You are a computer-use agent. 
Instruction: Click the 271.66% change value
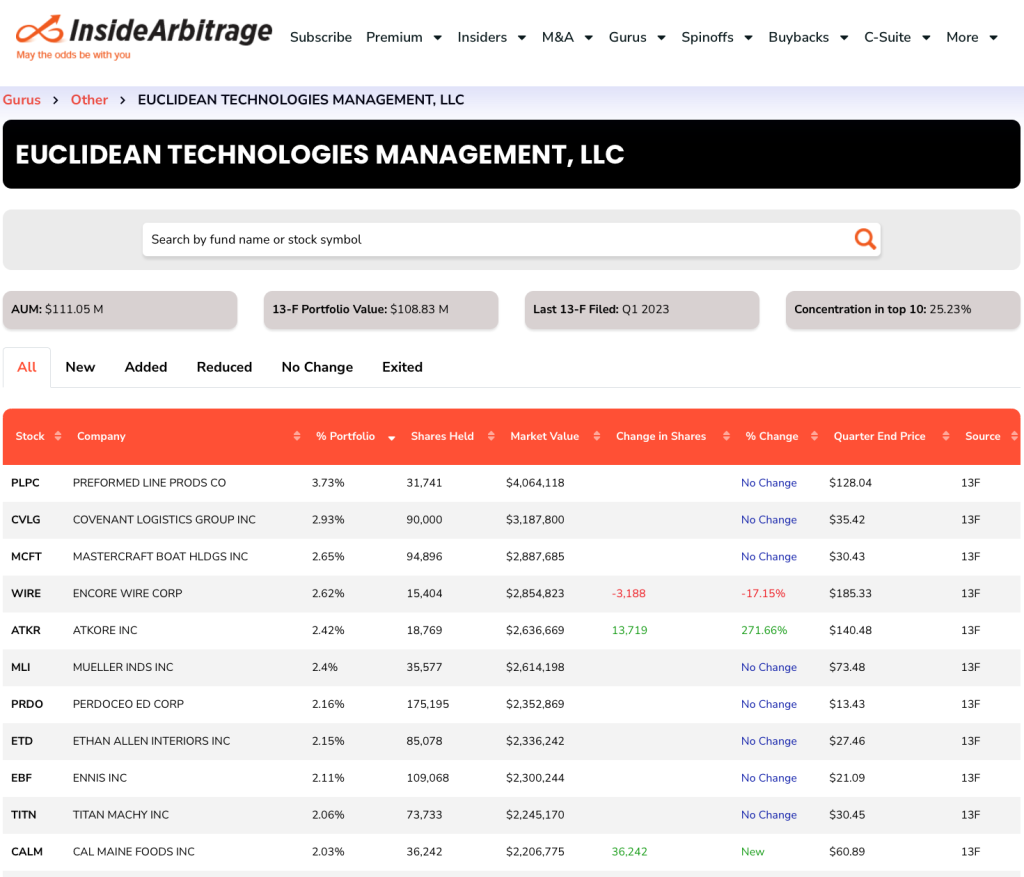click(x=764, y=630)
